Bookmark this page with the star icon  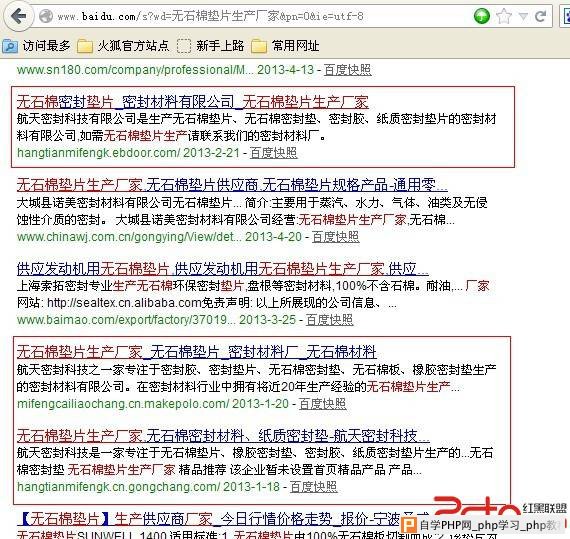click(503, 16)
